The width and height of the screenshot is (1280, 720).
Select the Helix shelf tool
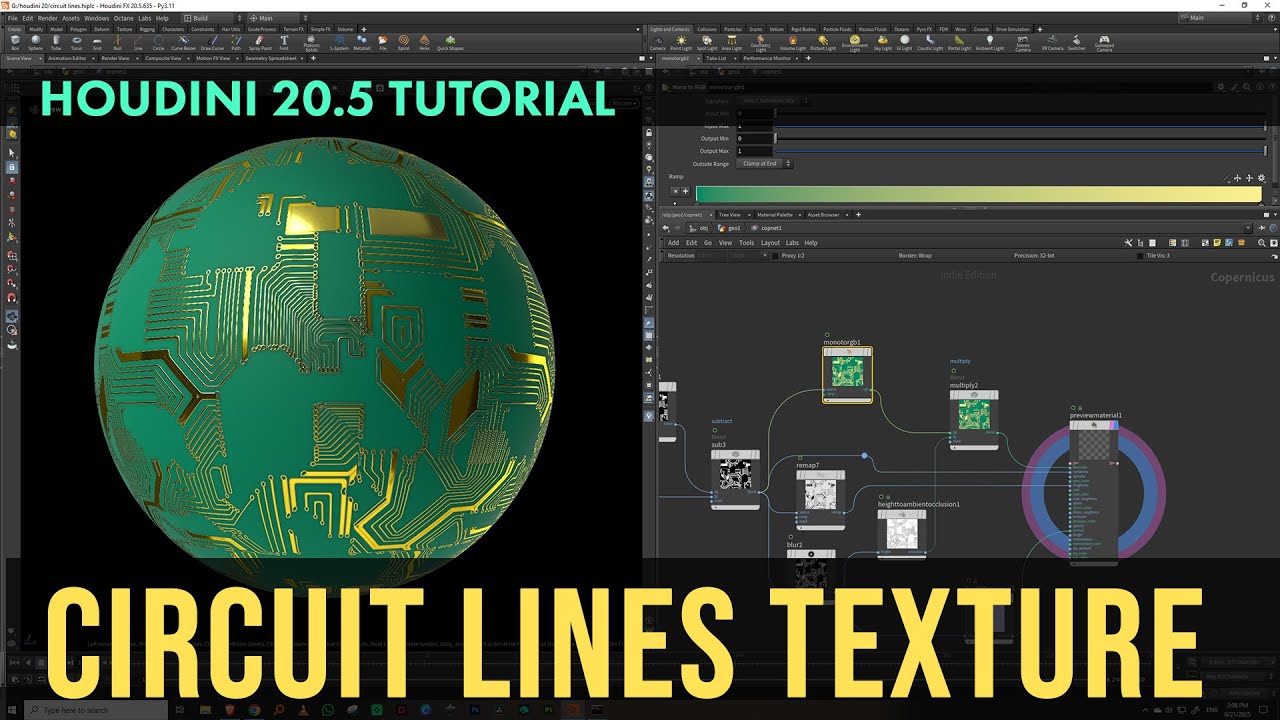coord(424,43)
